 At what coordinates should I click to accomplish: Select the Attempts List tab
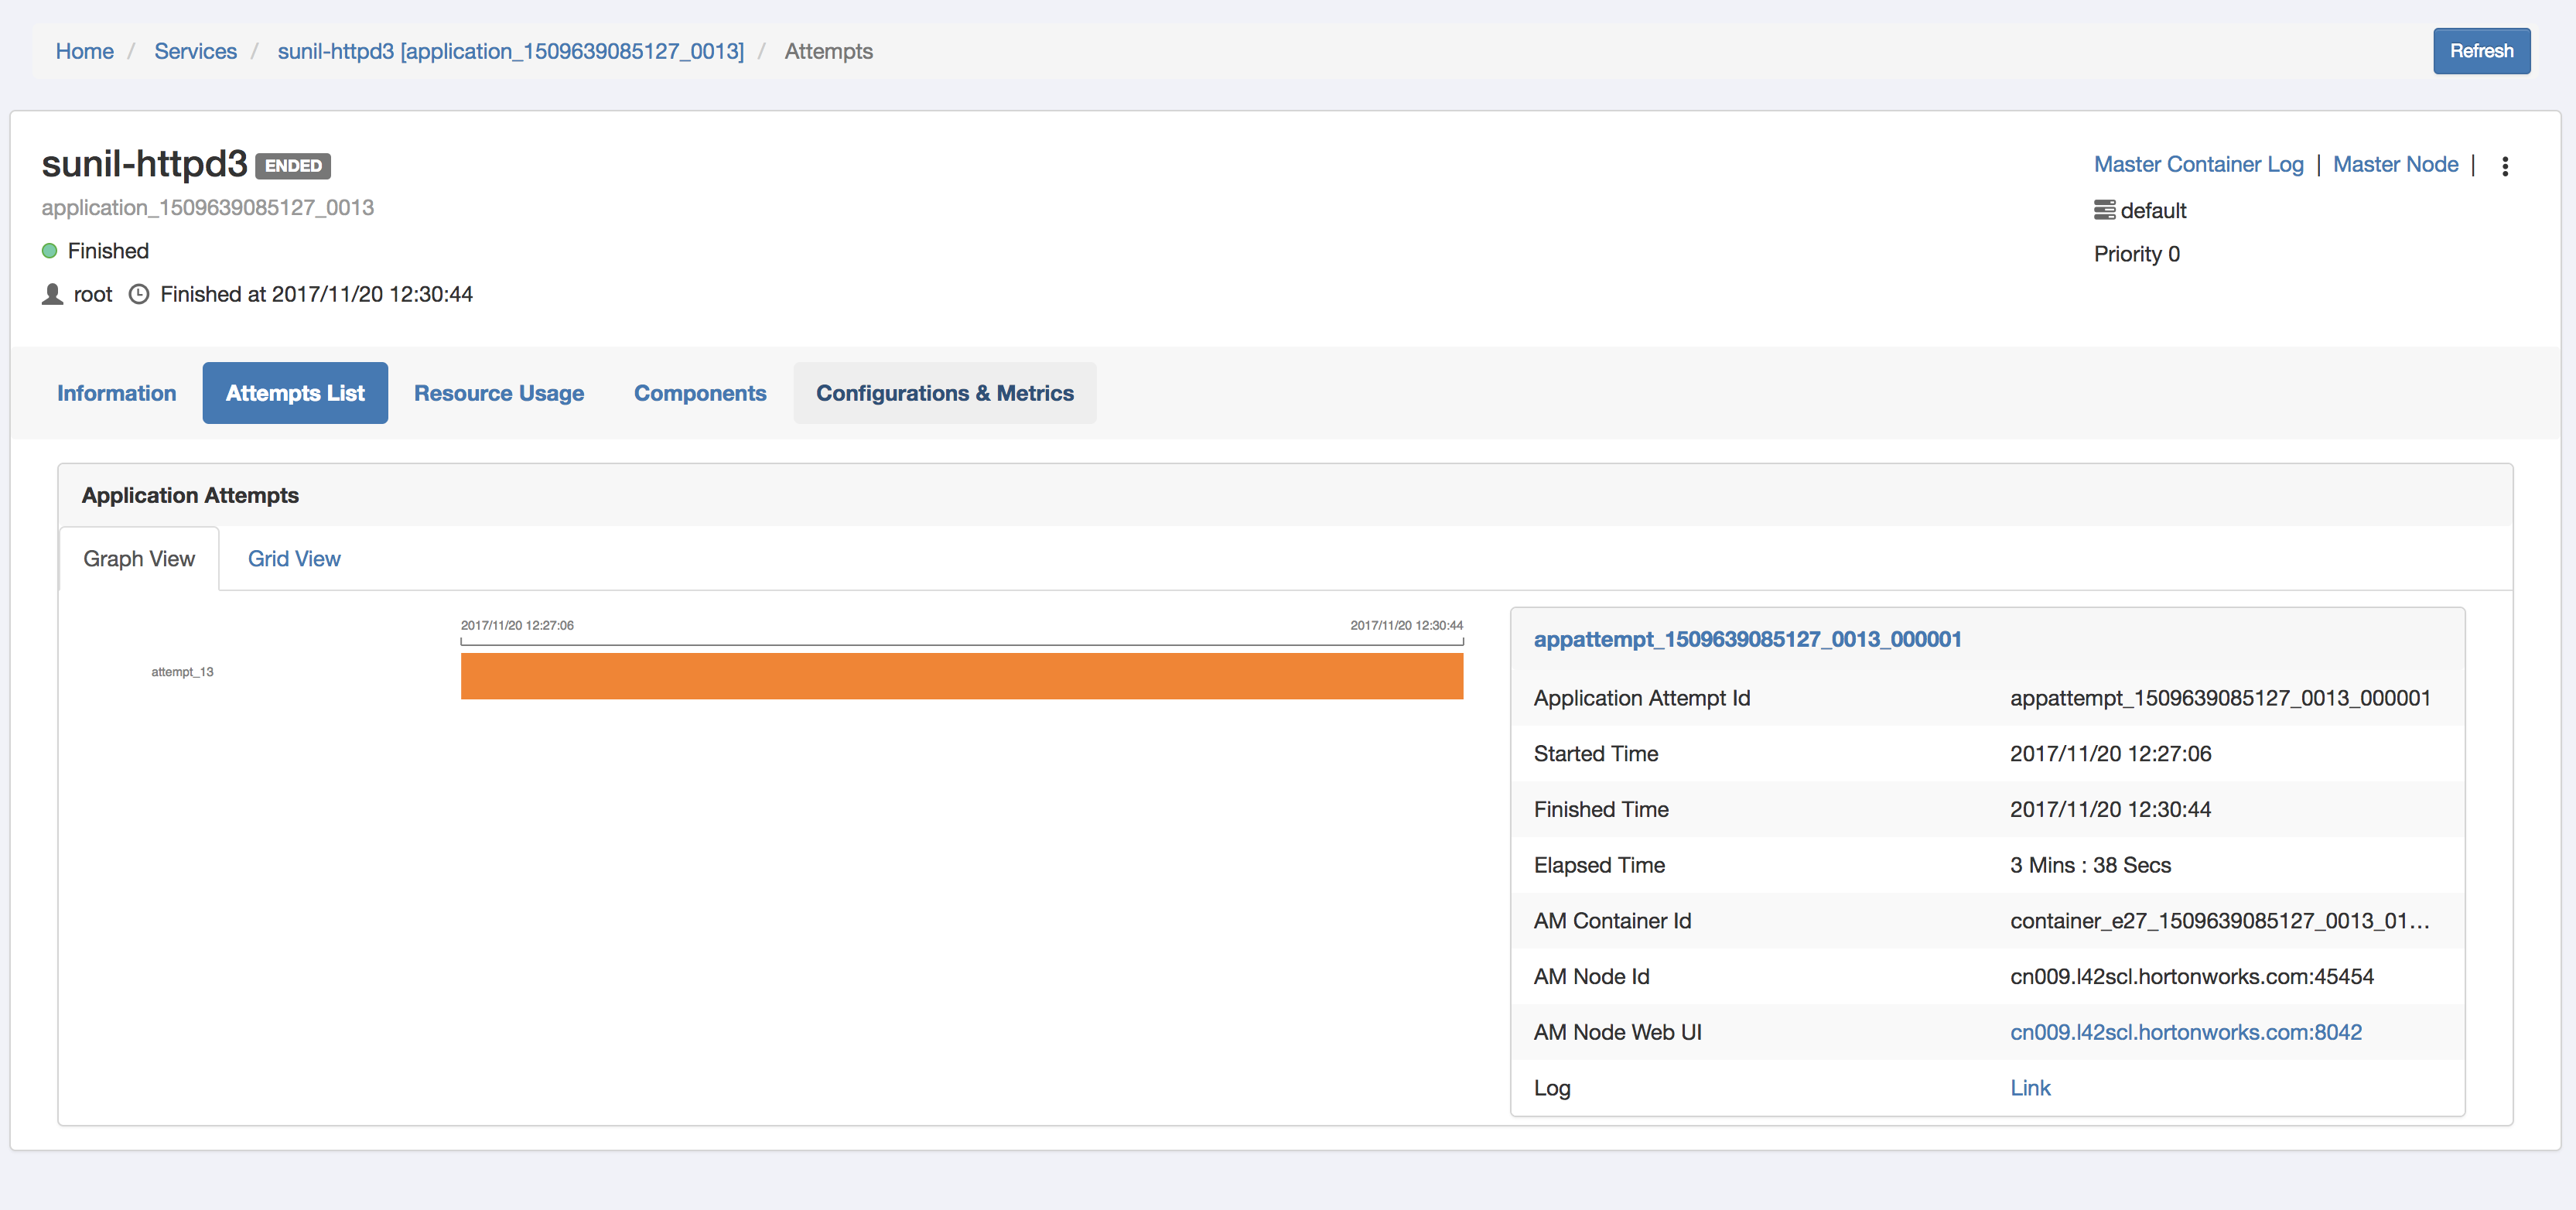click(295, 393)
